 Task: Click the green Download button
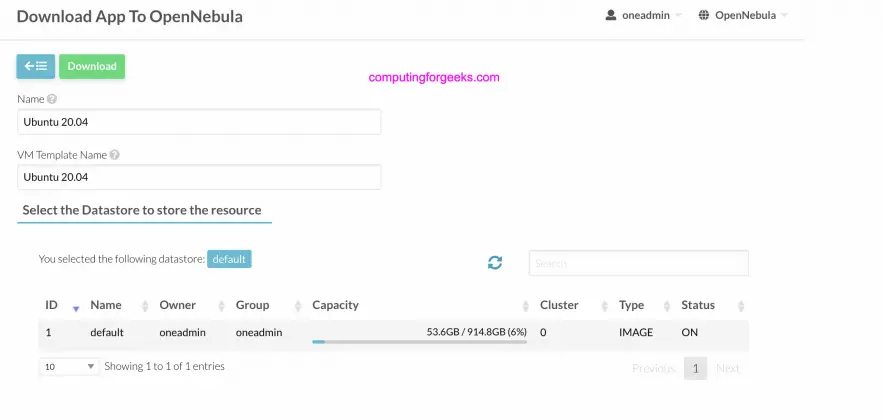[92, 66]
